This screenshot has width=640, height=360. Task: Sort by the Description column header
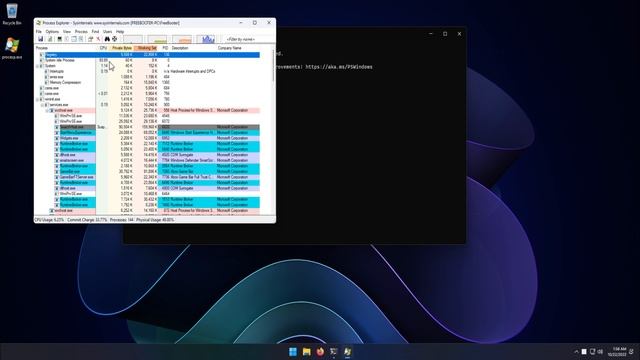click(x=193, y=48)
